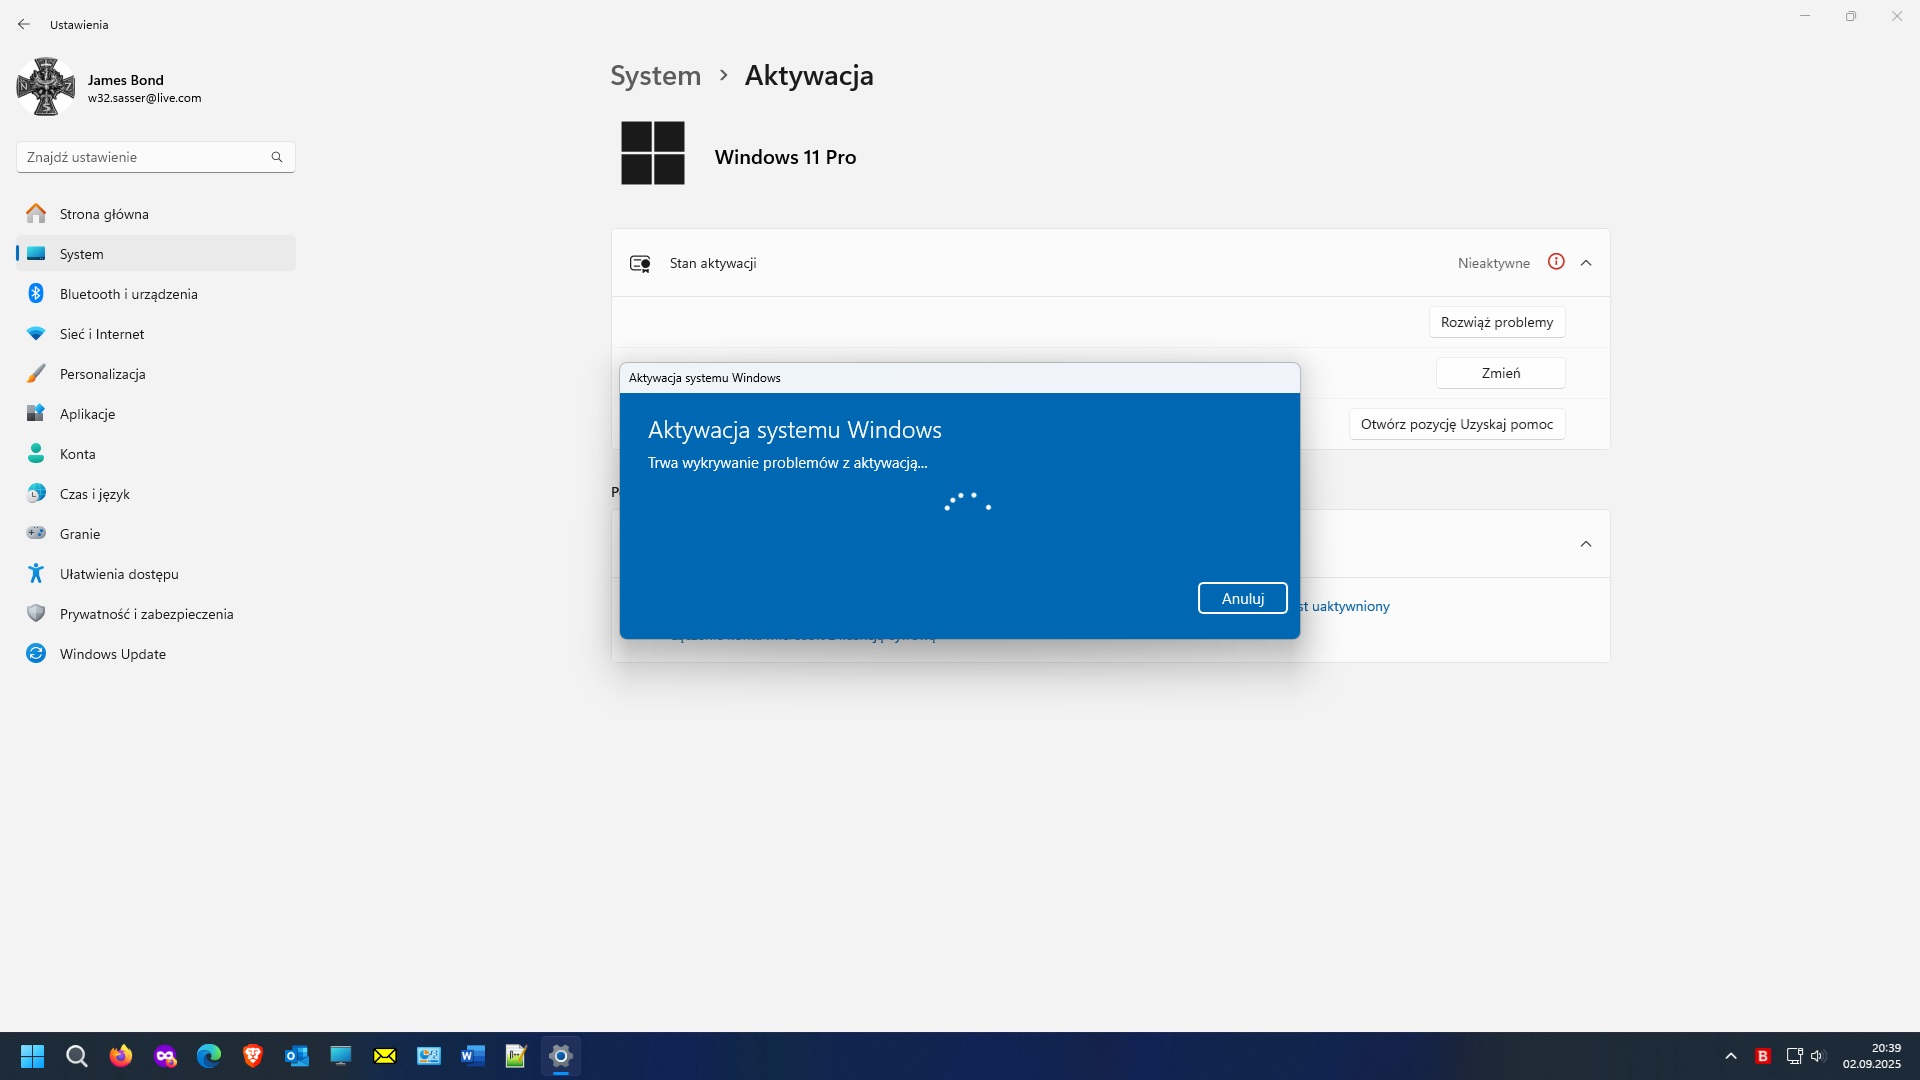This screenshot has width=1920, height=1080.
Task: Open Prywatność i zabezpieczenia settings
Action: [156, 614]
